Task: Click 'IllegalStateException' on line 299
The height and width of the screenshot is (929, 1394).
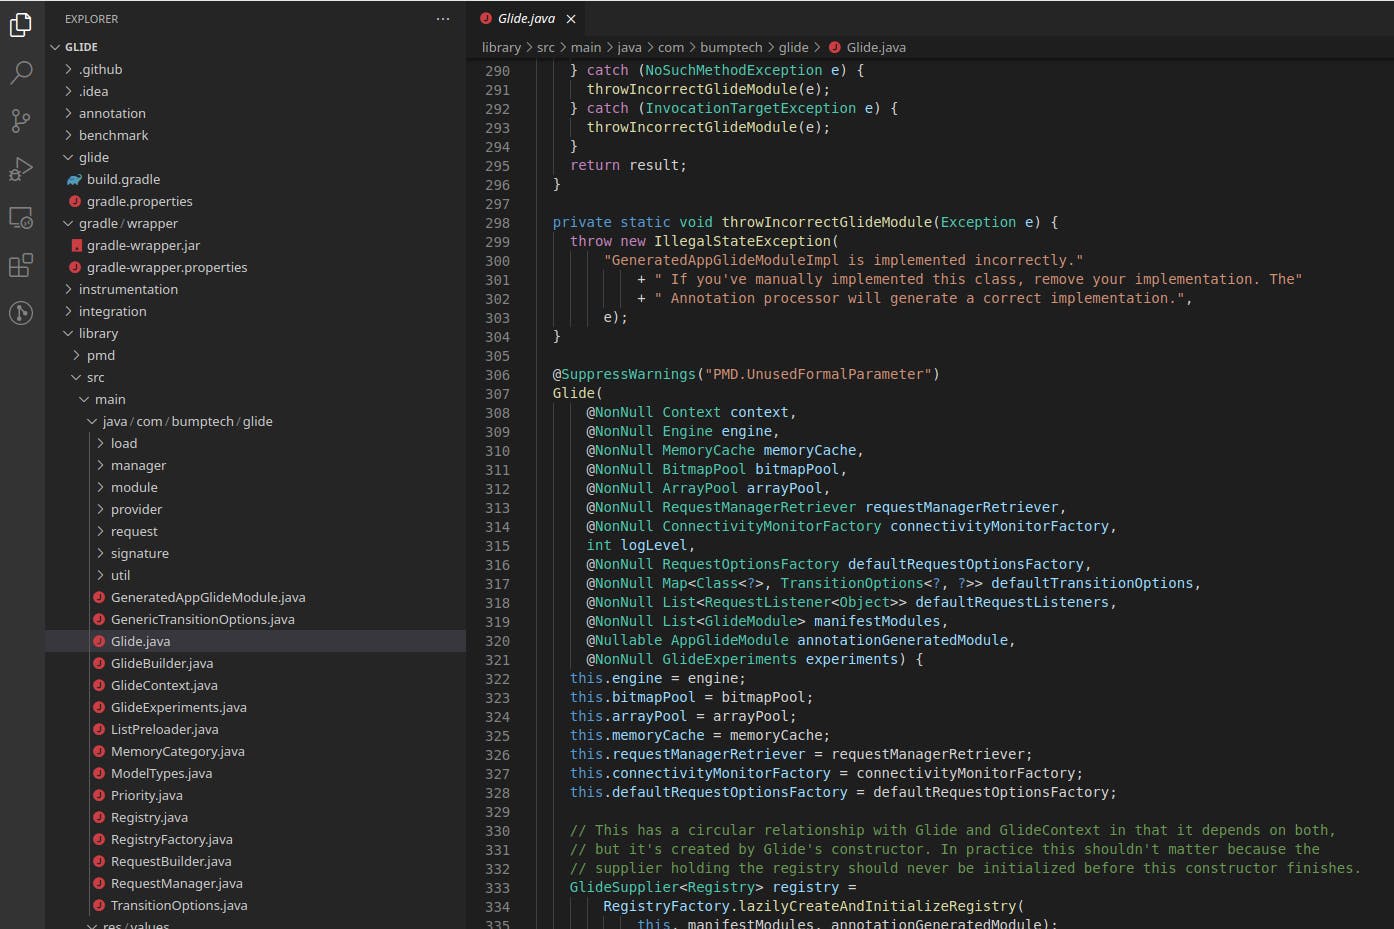Action: [x=743, y=241]
